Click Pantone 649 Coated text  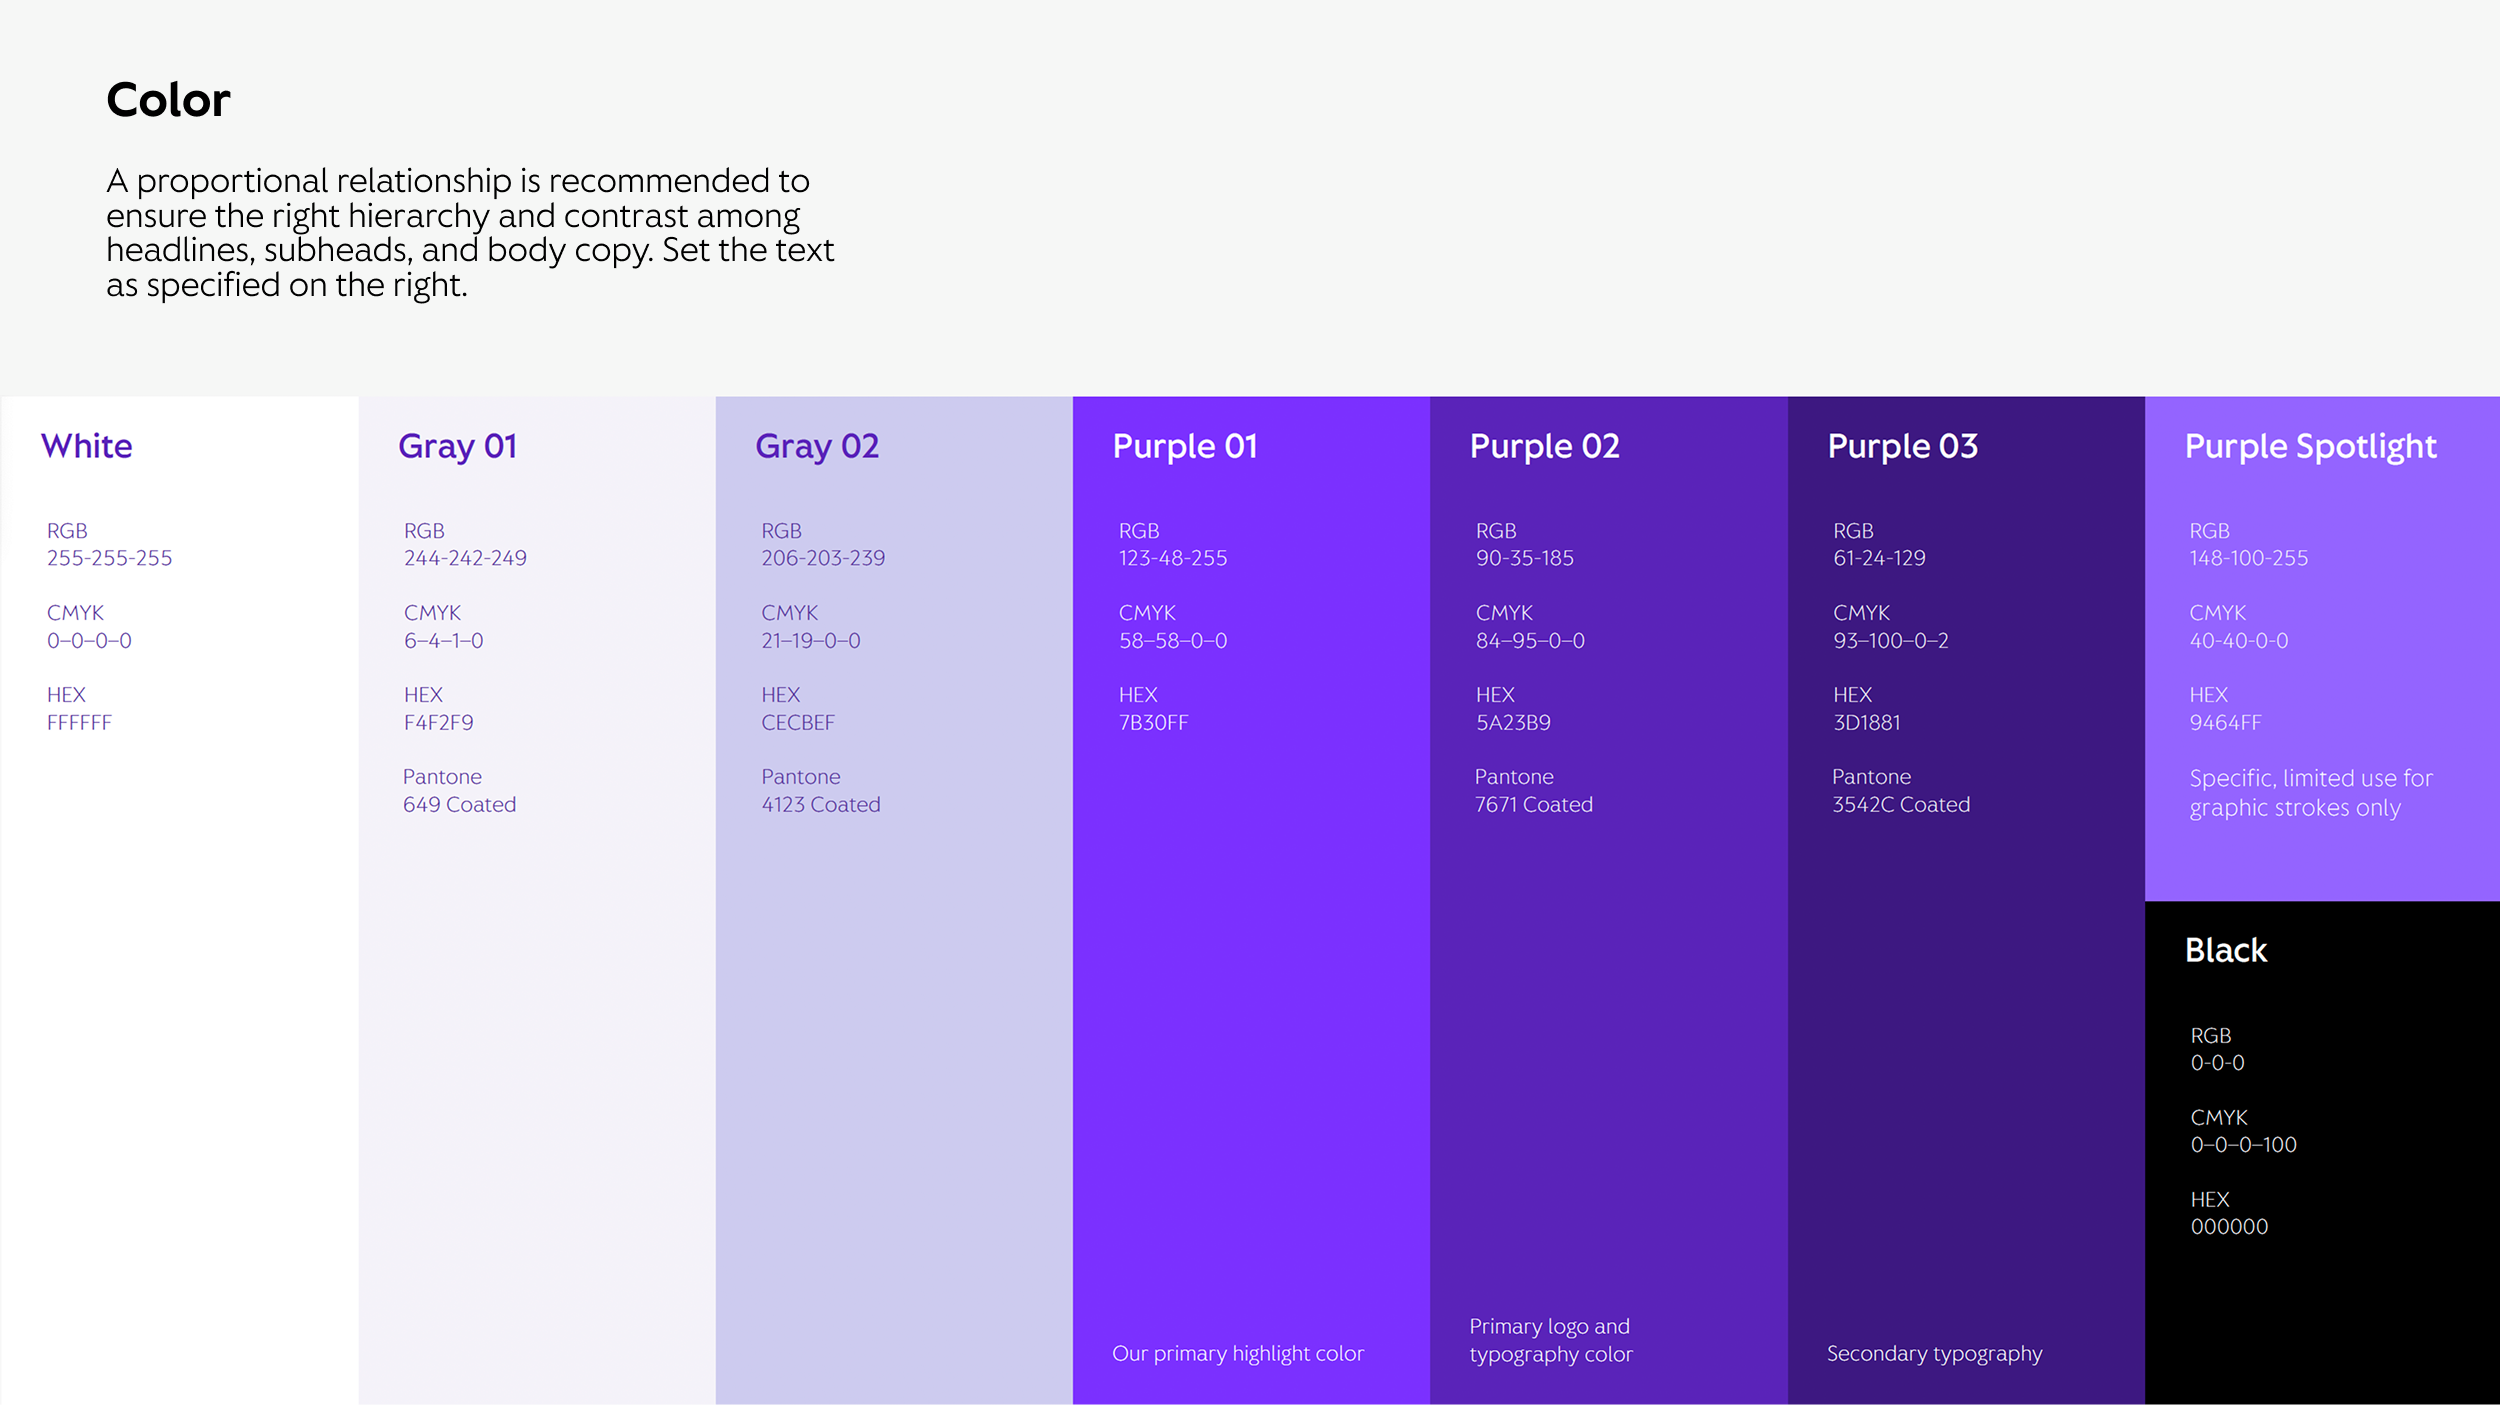point(459,804)
